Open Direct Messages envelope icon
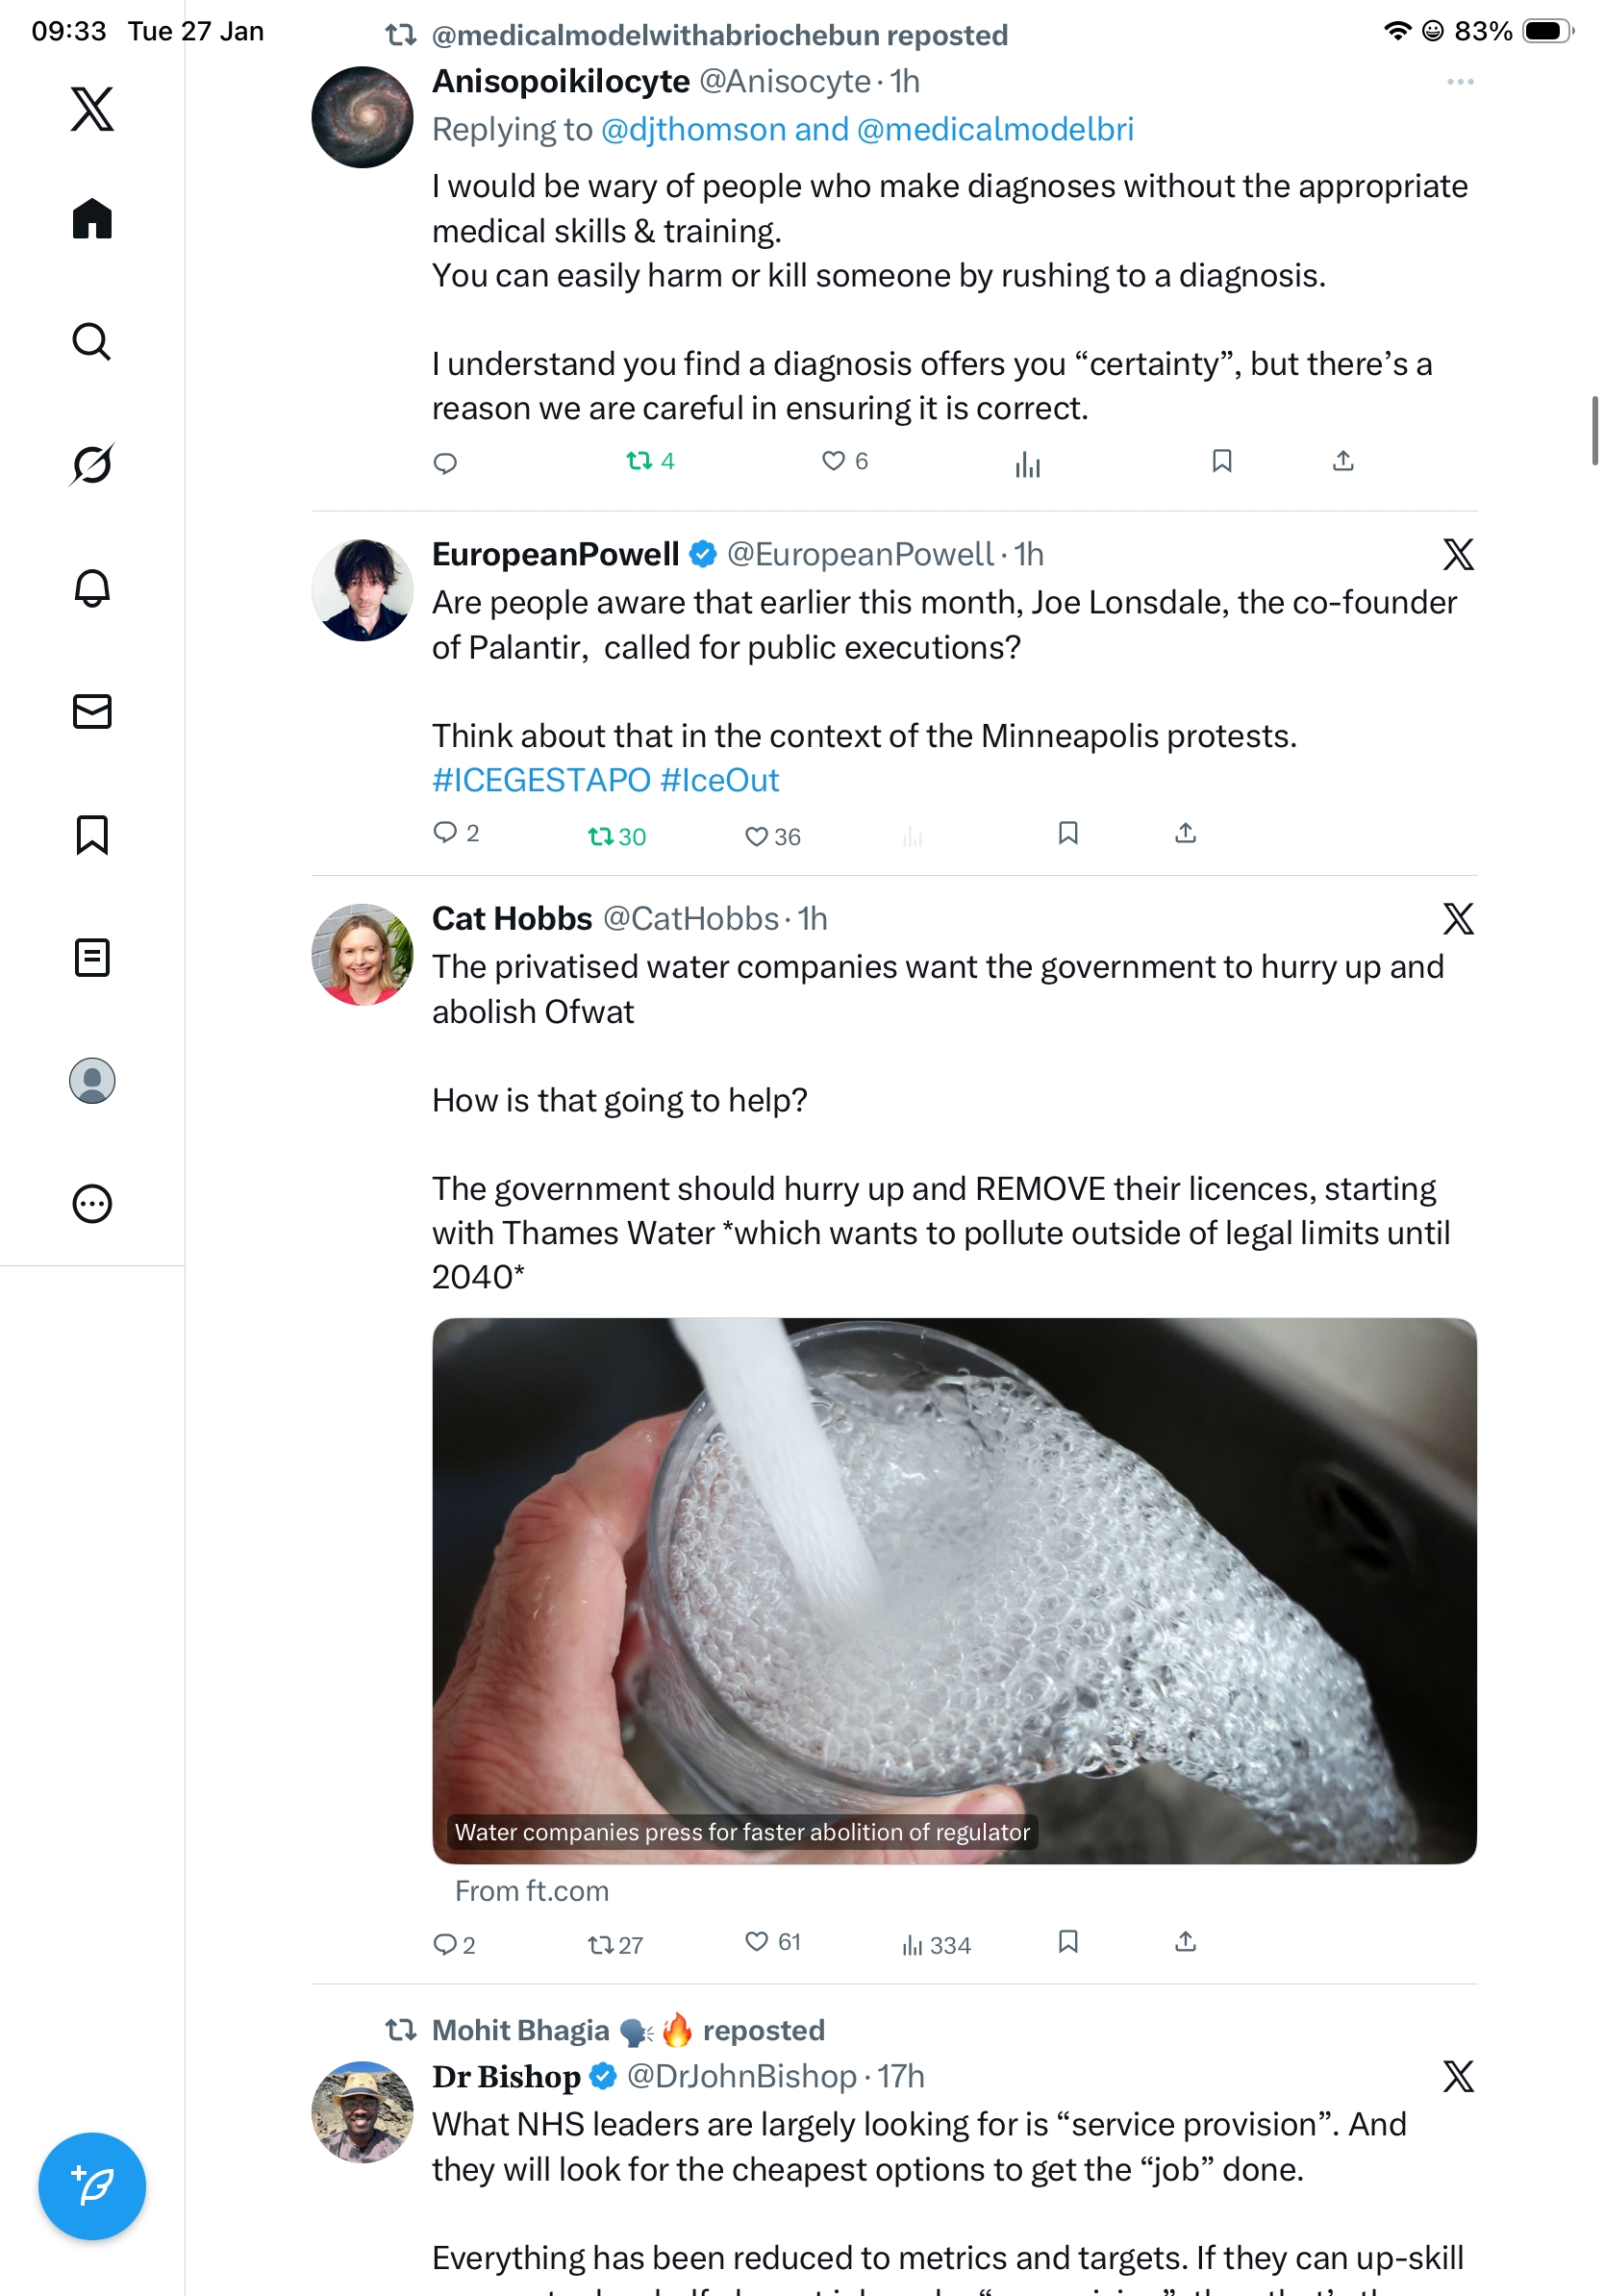 92,711
